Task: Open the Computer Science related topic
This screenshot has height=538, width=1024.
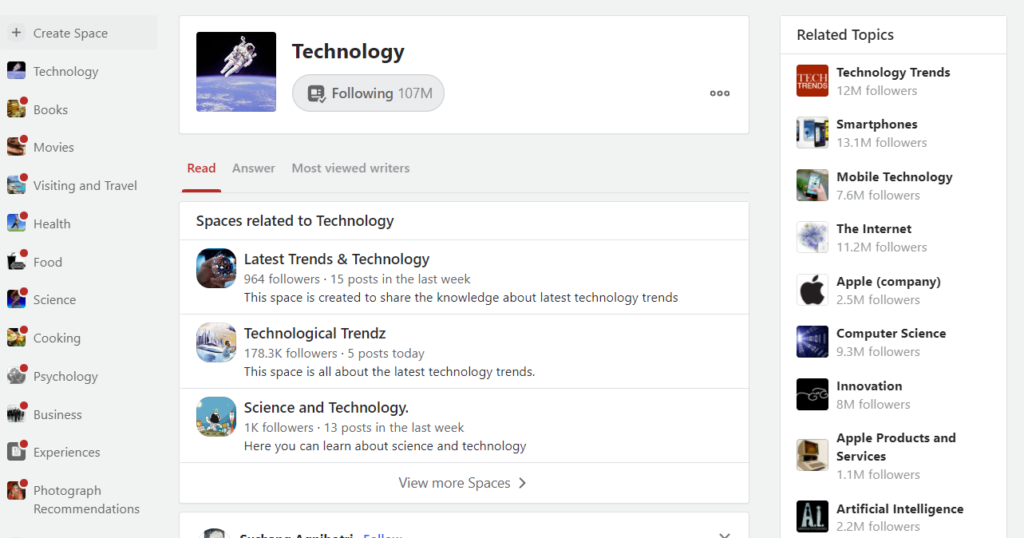Action: coord(890,333)
